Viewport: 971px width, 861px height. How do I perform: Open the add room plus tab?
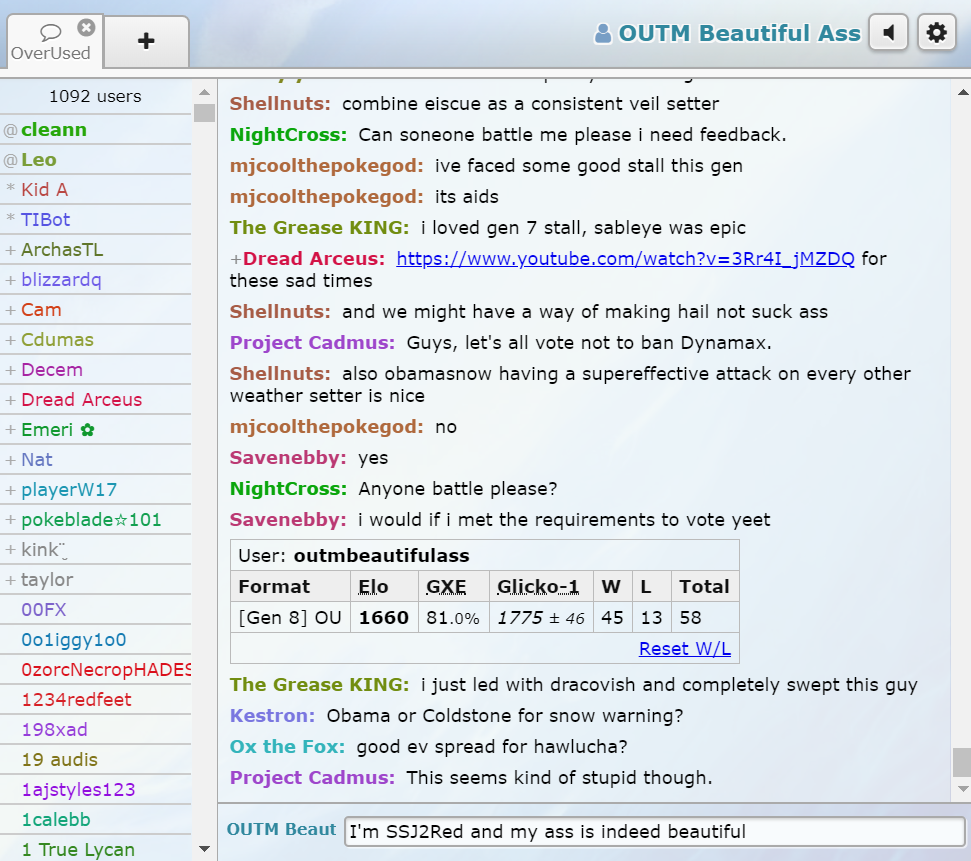coord(146,41)
